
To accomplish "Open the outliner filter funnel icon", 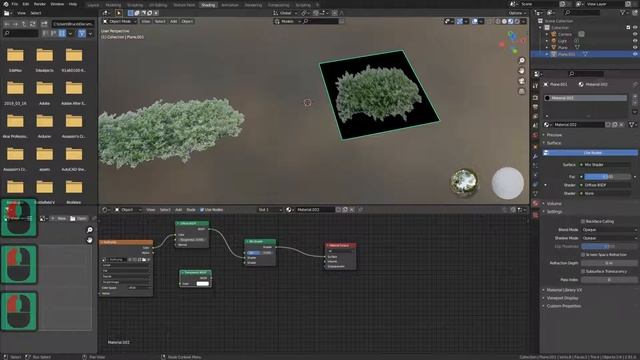I will point(623,13).
